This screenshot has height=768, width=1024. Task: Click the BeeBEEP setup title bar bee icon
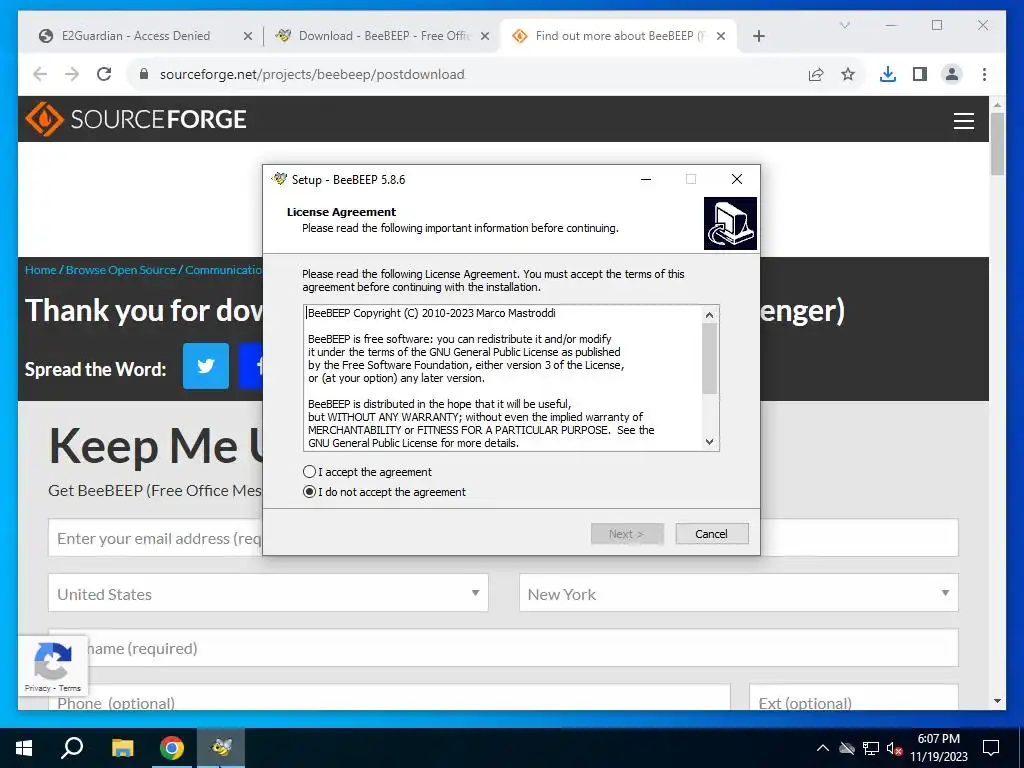click(x=280, y=179)
